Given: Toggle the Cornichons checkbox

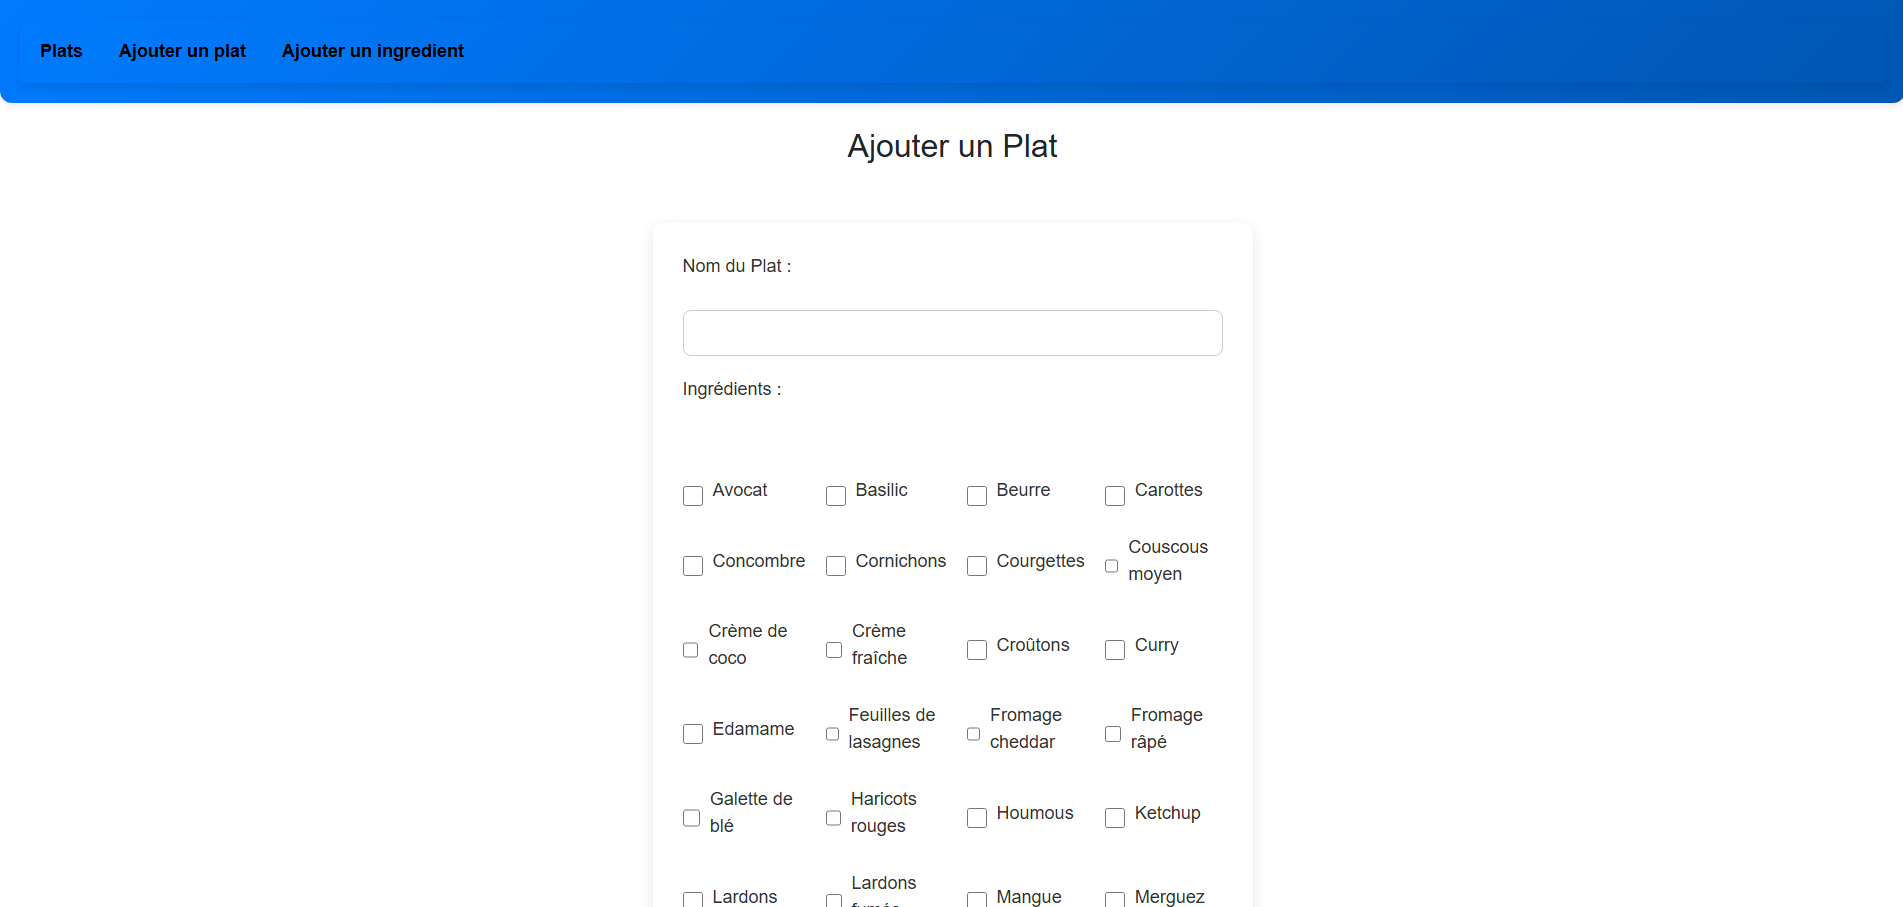Looking at the screenshot, I should [836, 566].
